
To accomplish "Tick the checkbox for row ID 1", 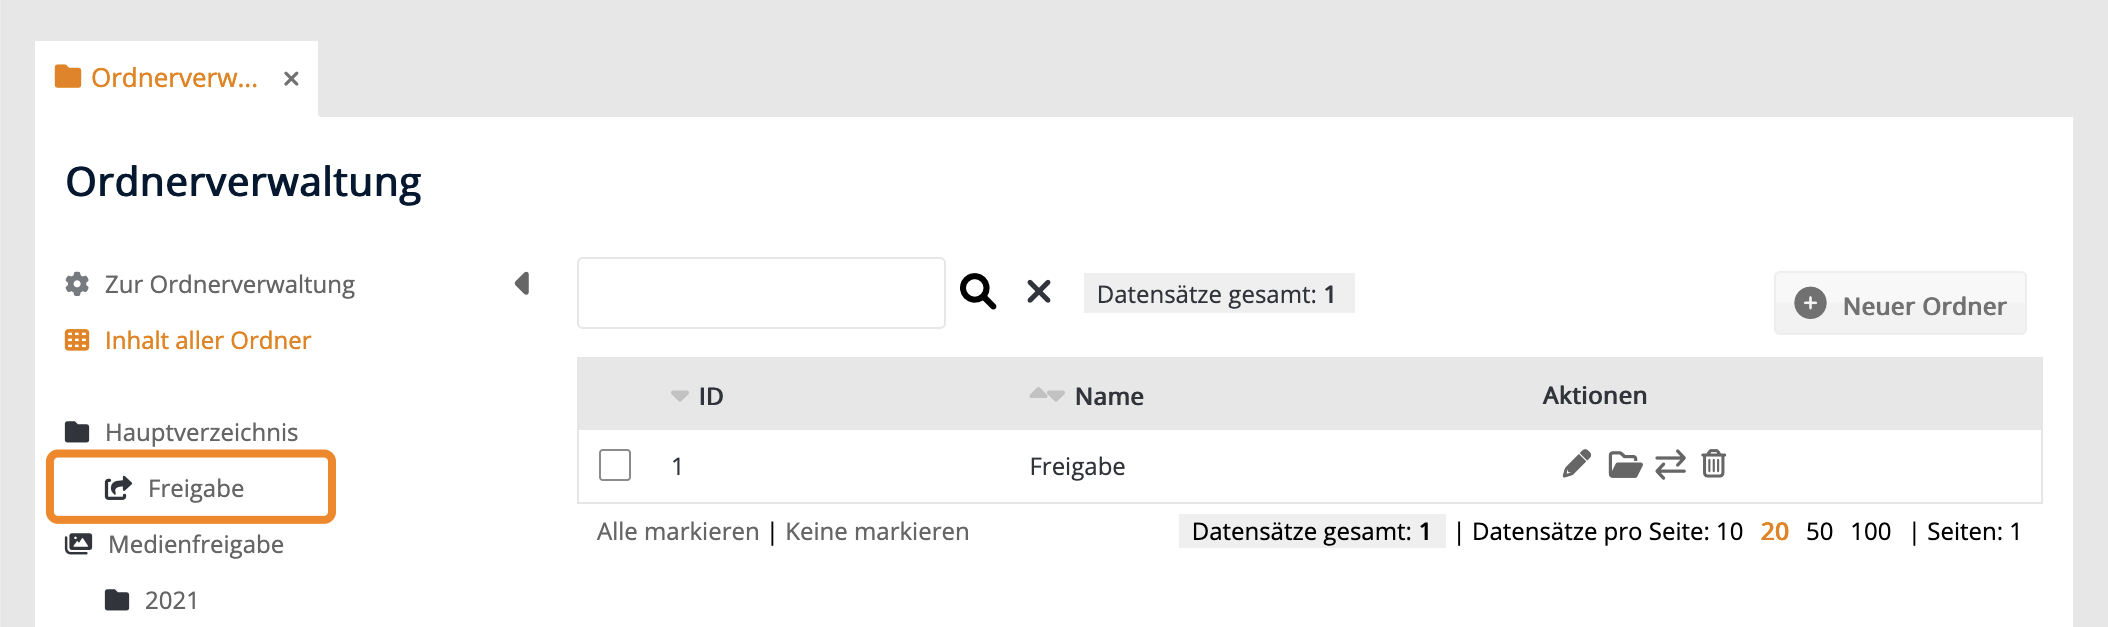I will click(615, 466).
